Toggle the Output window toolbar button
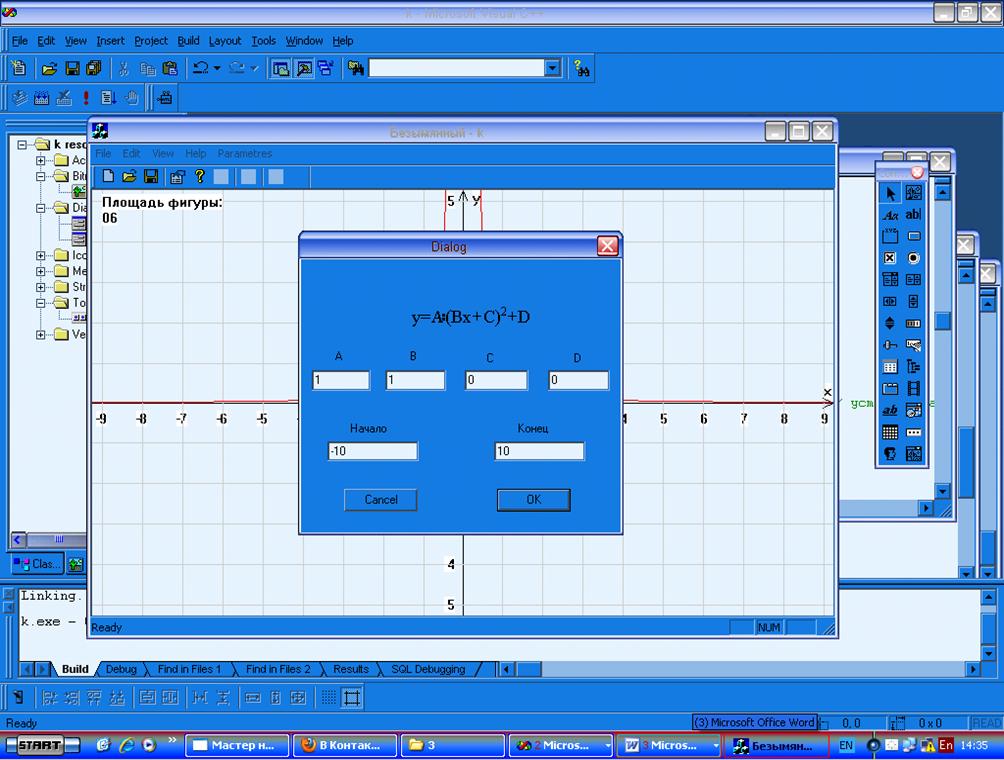The height and width of the screenshot is (760, 1004). (x=303, y=68)
